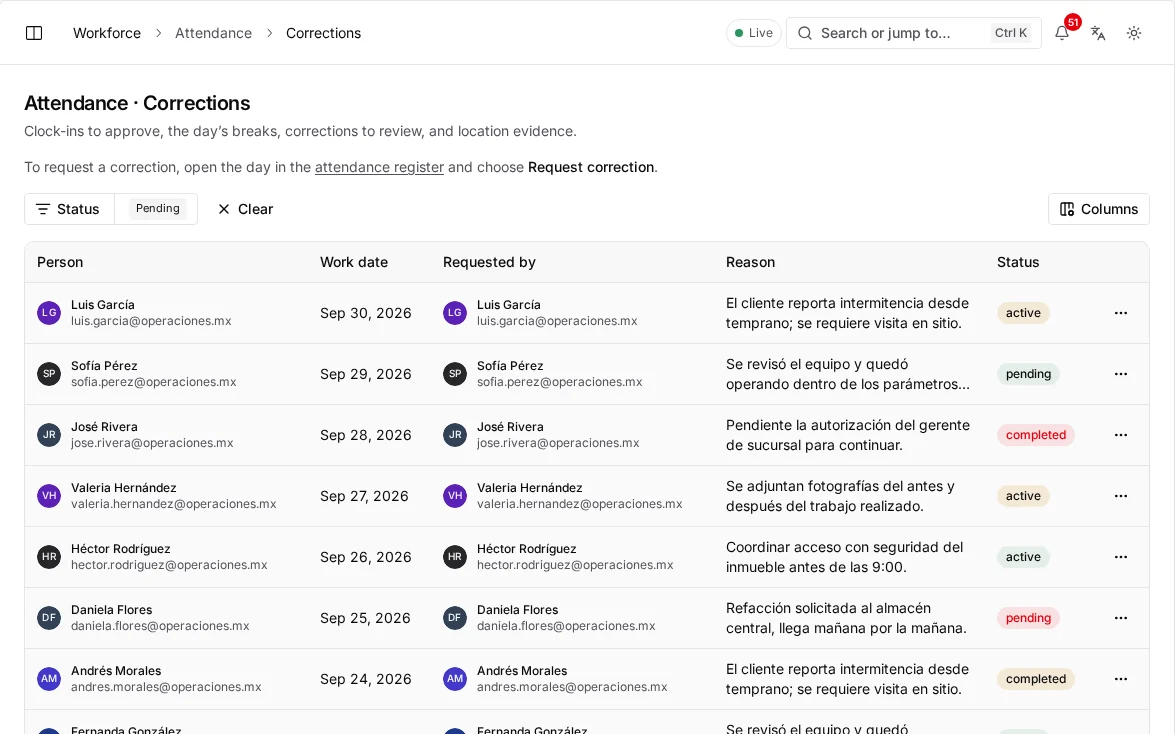Focus the Search or jump to field
This screenshot has height=734, width=1175.
click(x=913, y=33)
